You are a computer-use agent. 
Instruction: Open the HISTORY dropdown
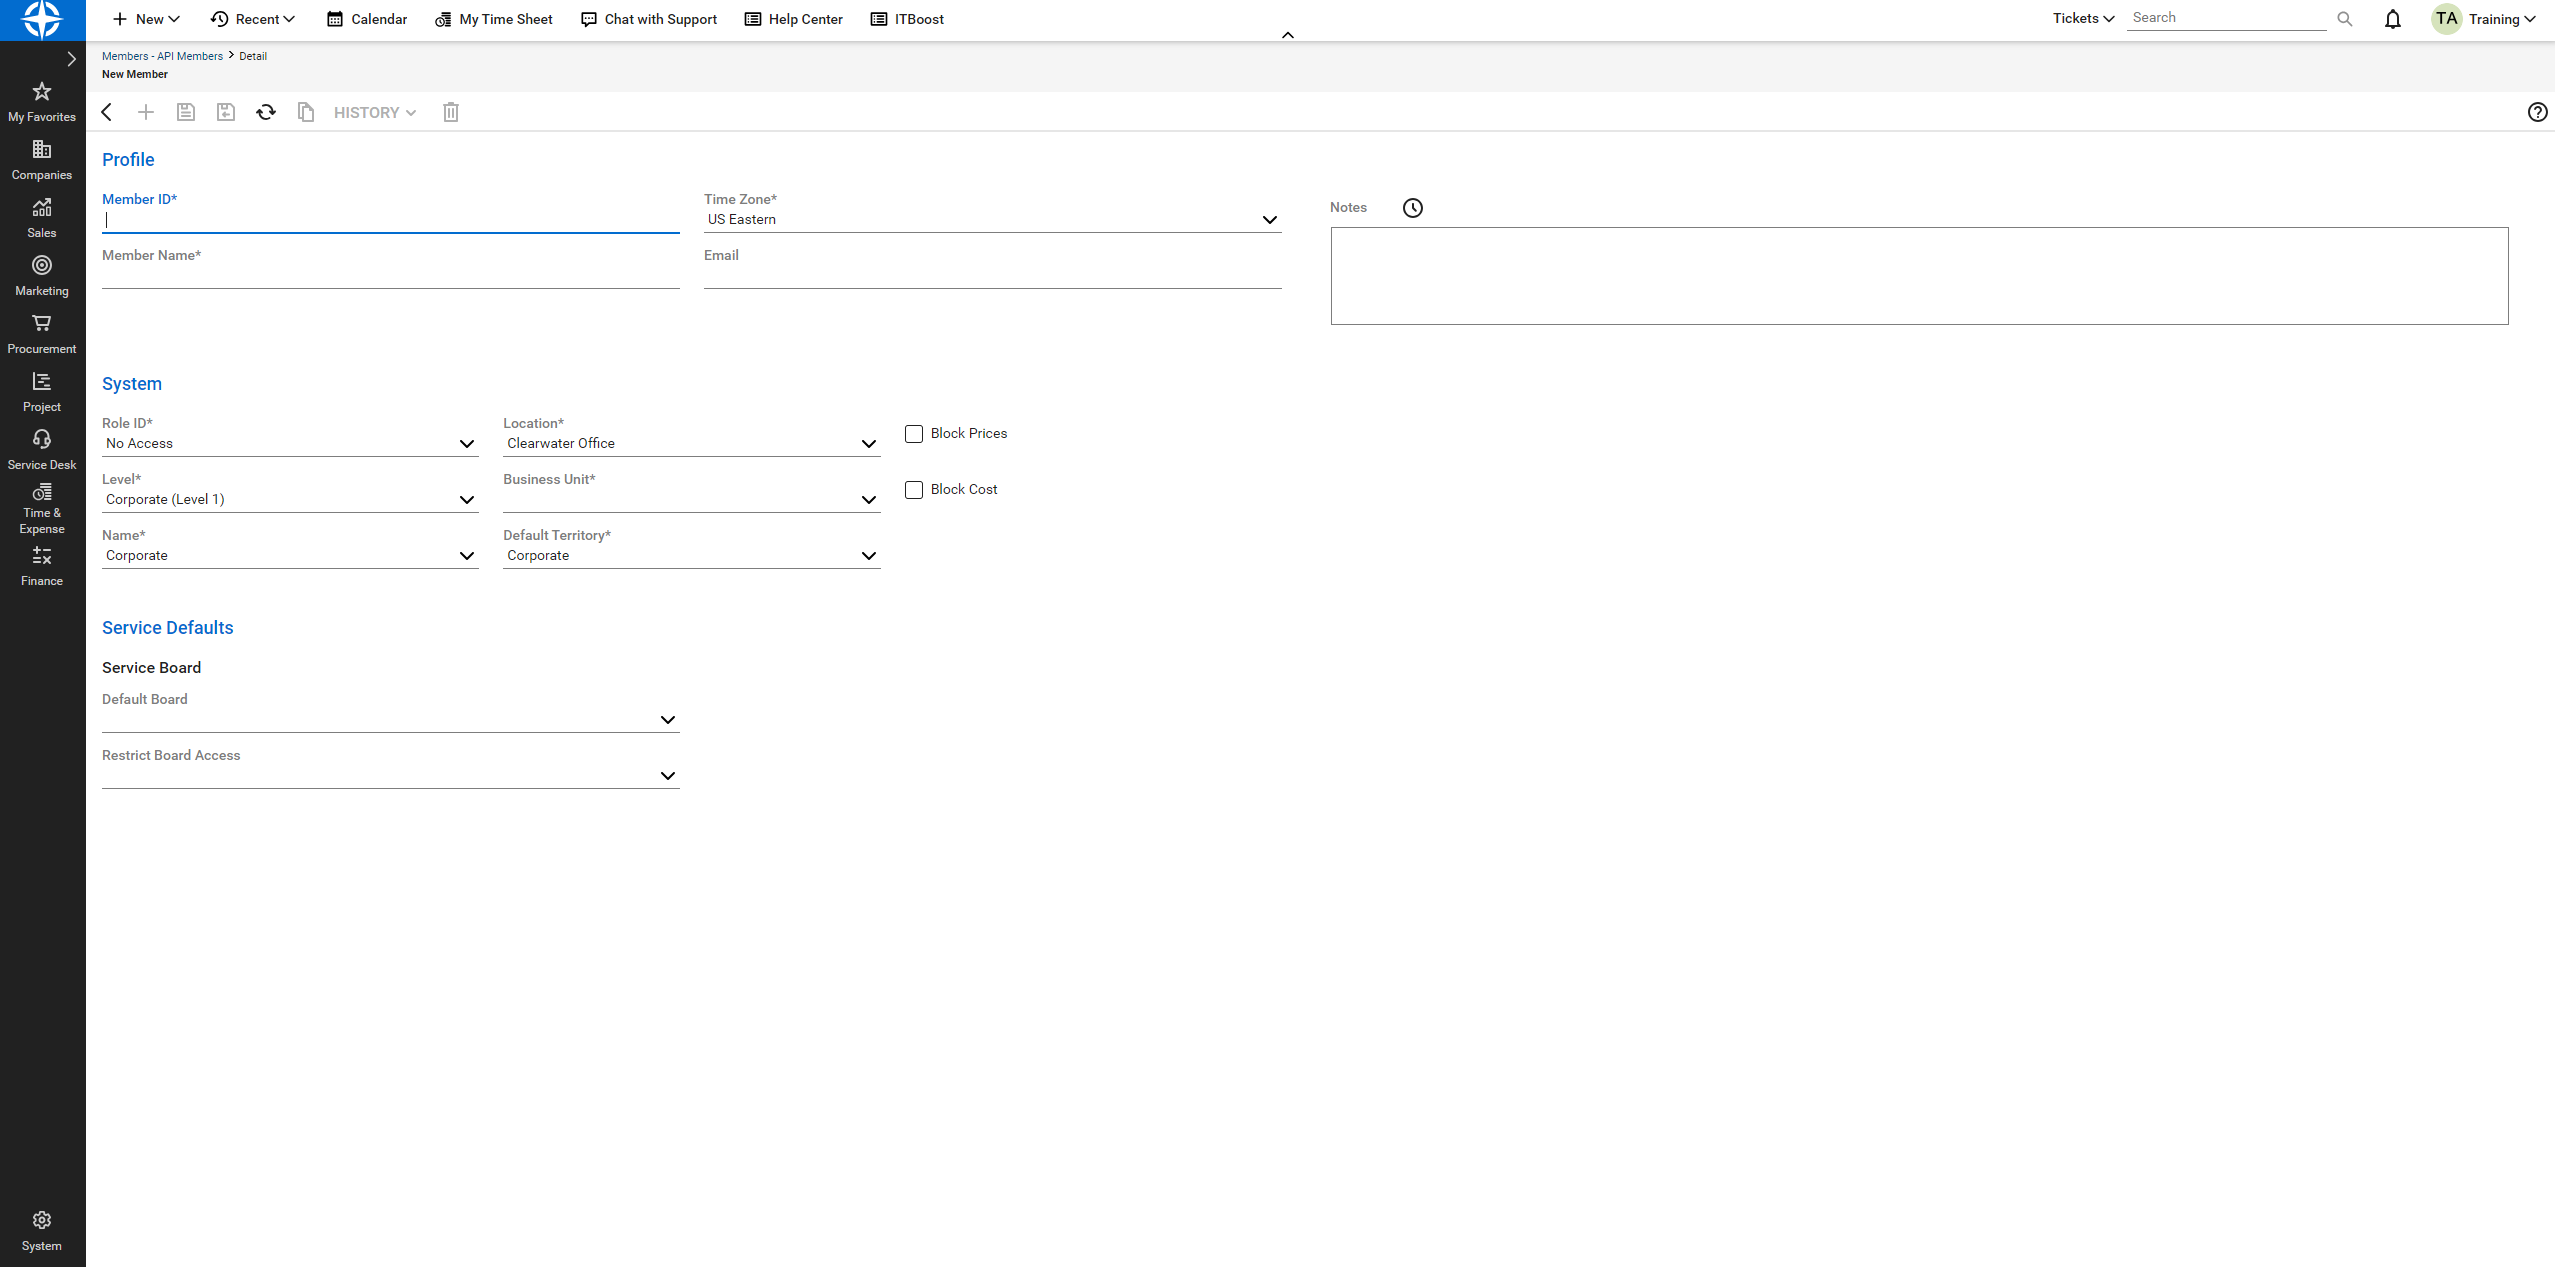pos(375,113)
